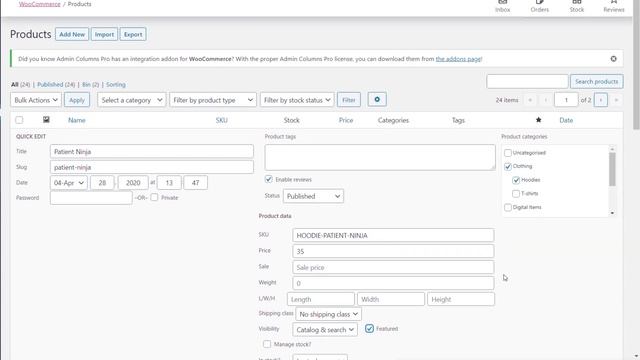Click the Password field
This screenshot has height=360, width=640.
91,198
